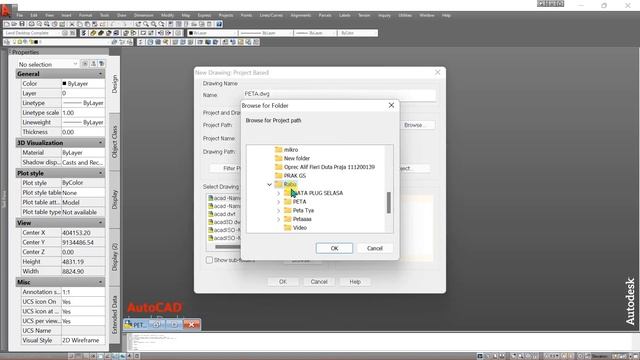Select the New folder entry
The image size is (640, 360).
pyautogui.click(x=297, y=158)
